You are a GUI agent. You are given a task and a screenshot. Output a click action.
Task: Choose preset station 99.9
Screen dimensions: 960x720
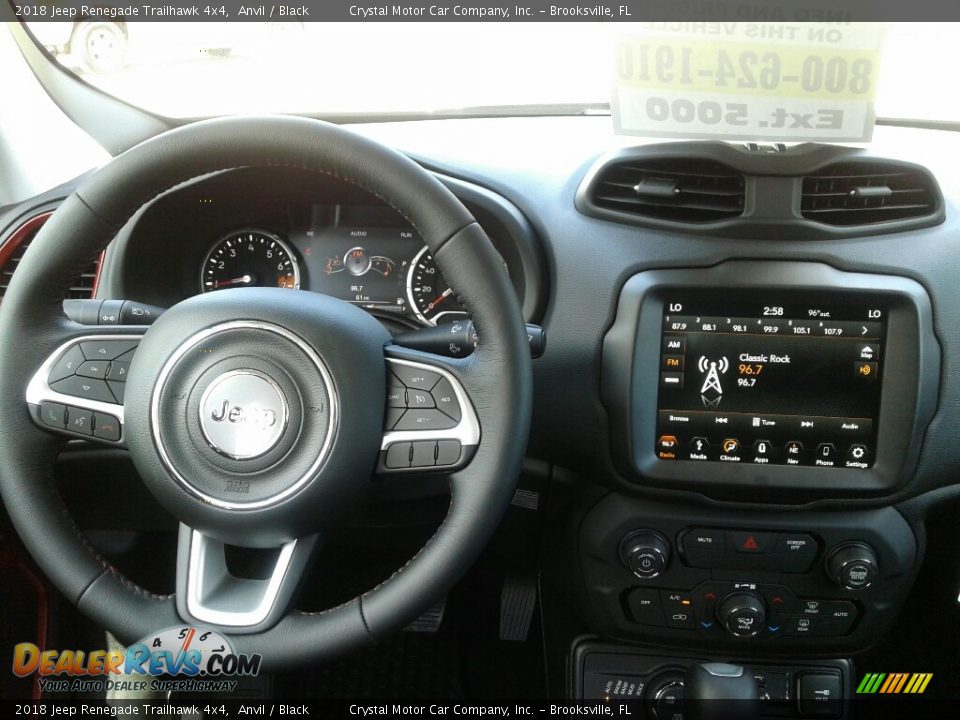[770, 327]
